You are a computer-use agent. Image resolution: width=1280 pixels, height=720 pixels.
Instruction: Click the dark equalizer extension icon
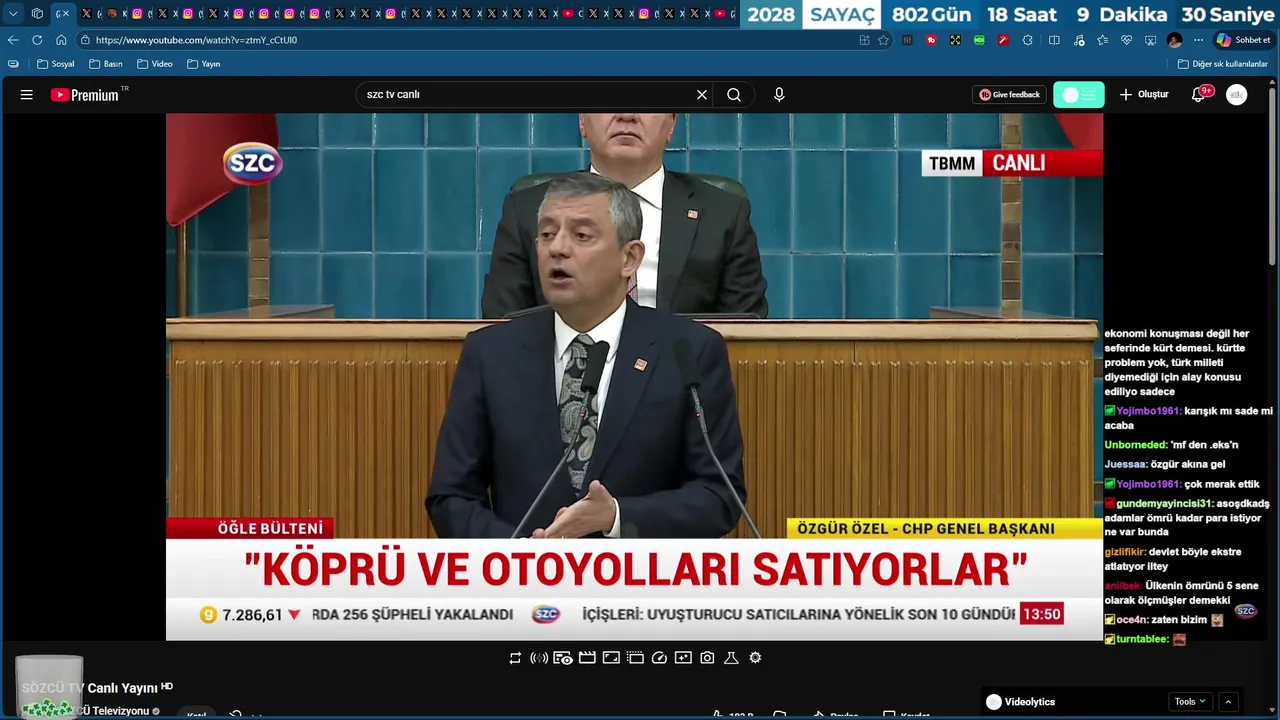coord(907,40)
